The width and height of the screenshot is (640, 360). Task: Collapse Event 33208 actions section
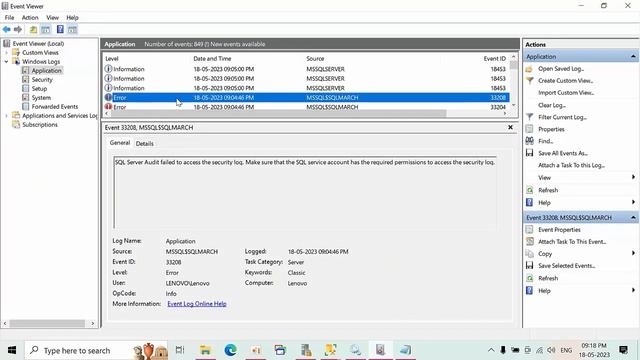633,218
